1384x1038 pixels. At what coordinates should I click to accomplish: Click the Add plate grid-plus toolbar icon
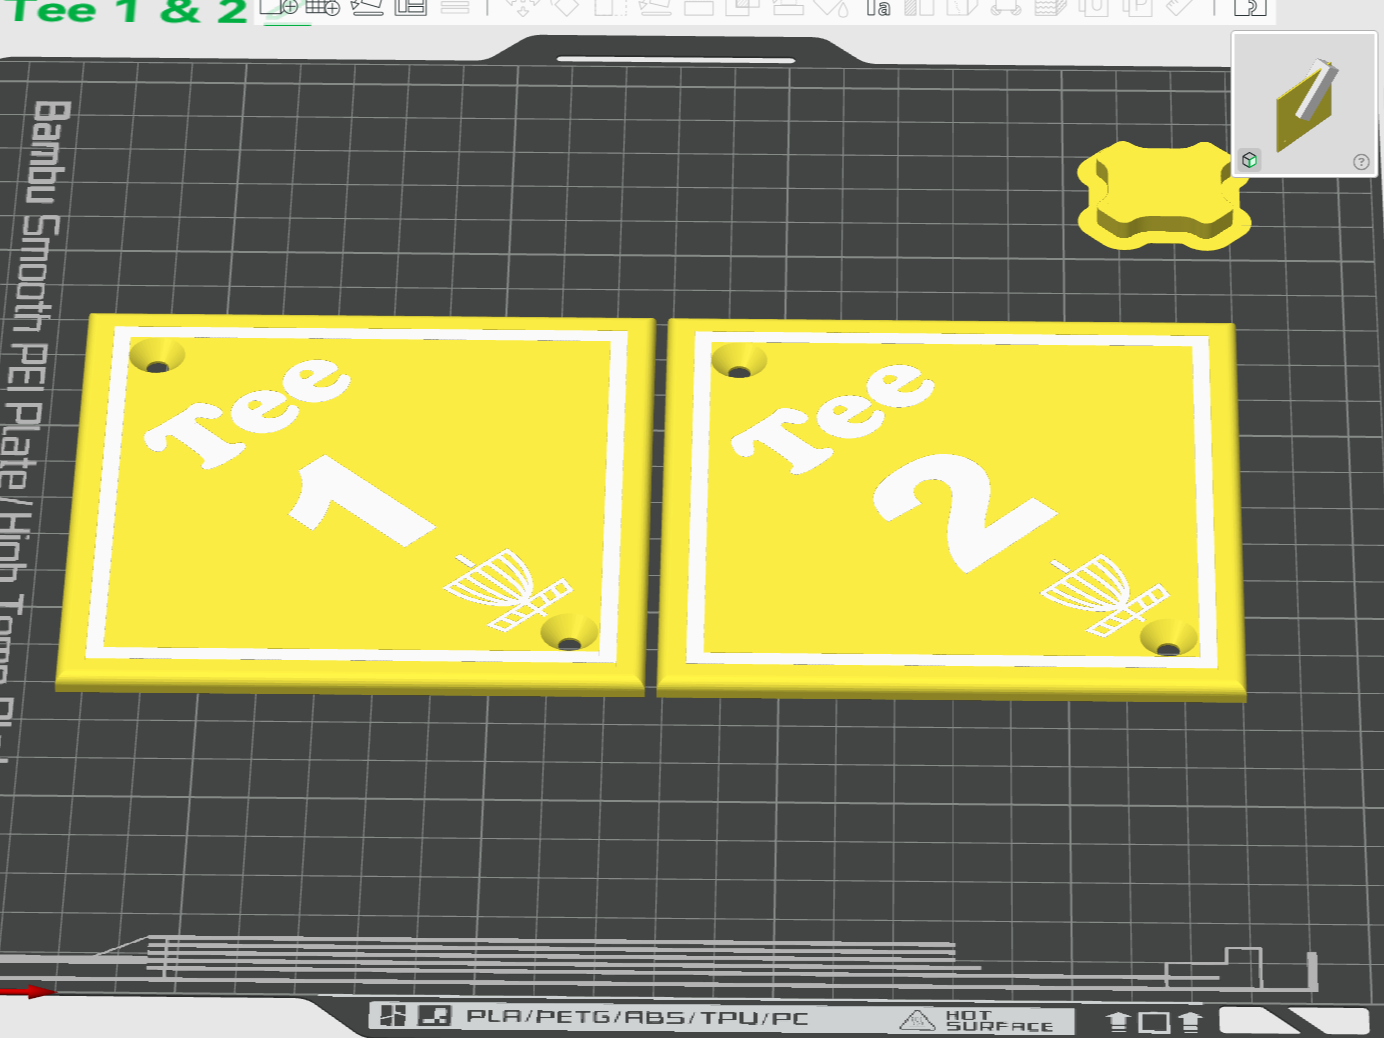[323, 7]
